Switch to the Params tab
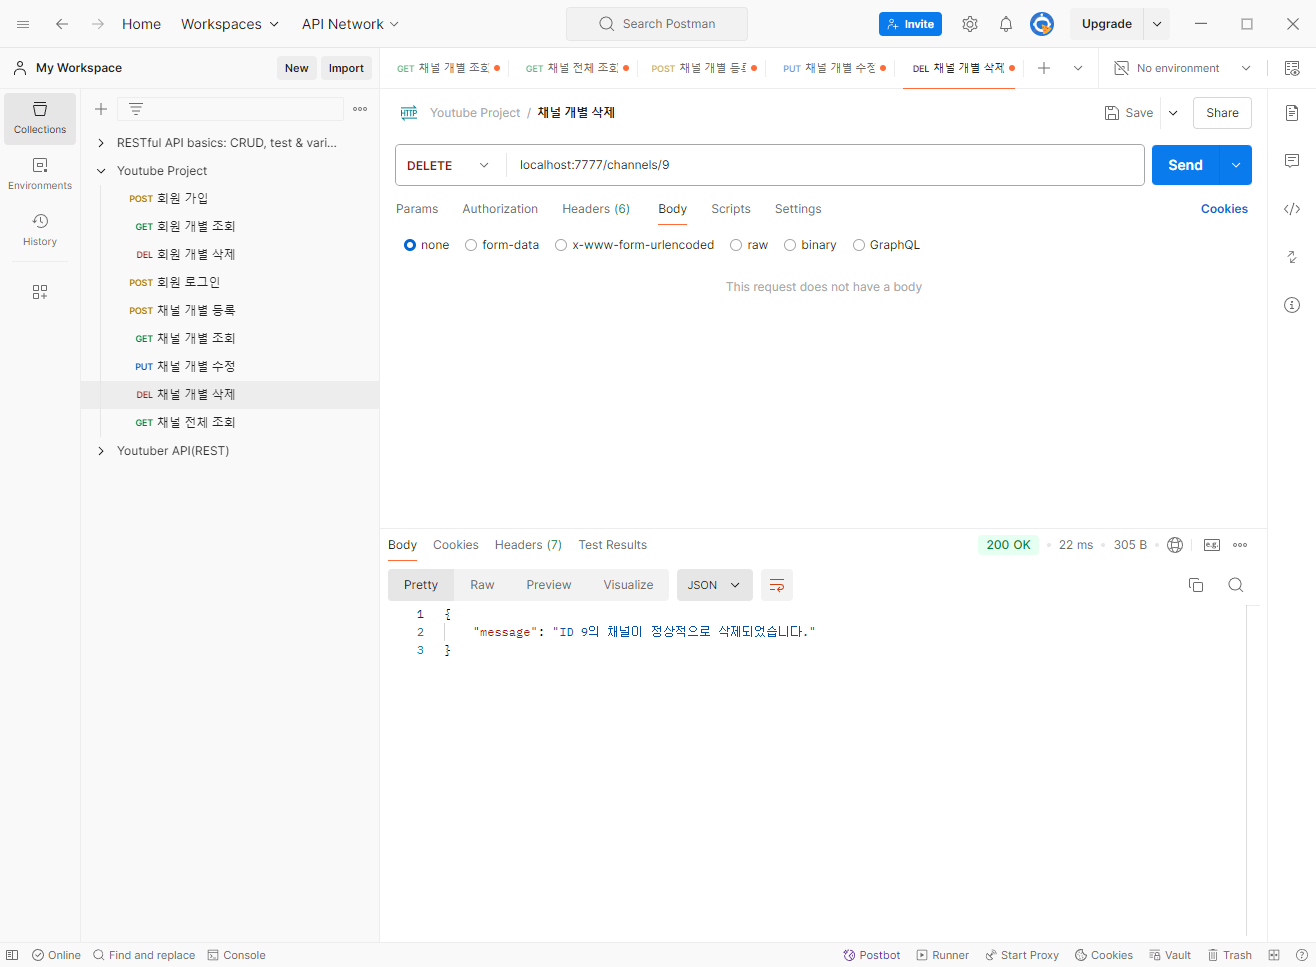The height and width of the screenshot is (967, 1316). click(417, 209)
